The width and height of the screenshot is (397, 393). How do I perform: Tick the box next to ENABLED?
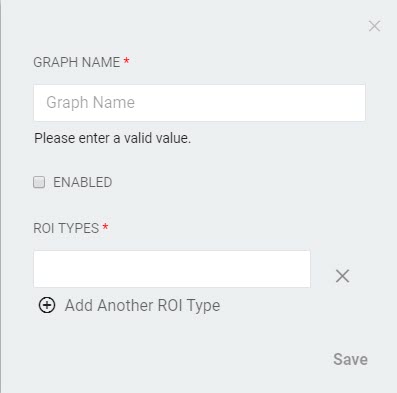coord(39,182)
